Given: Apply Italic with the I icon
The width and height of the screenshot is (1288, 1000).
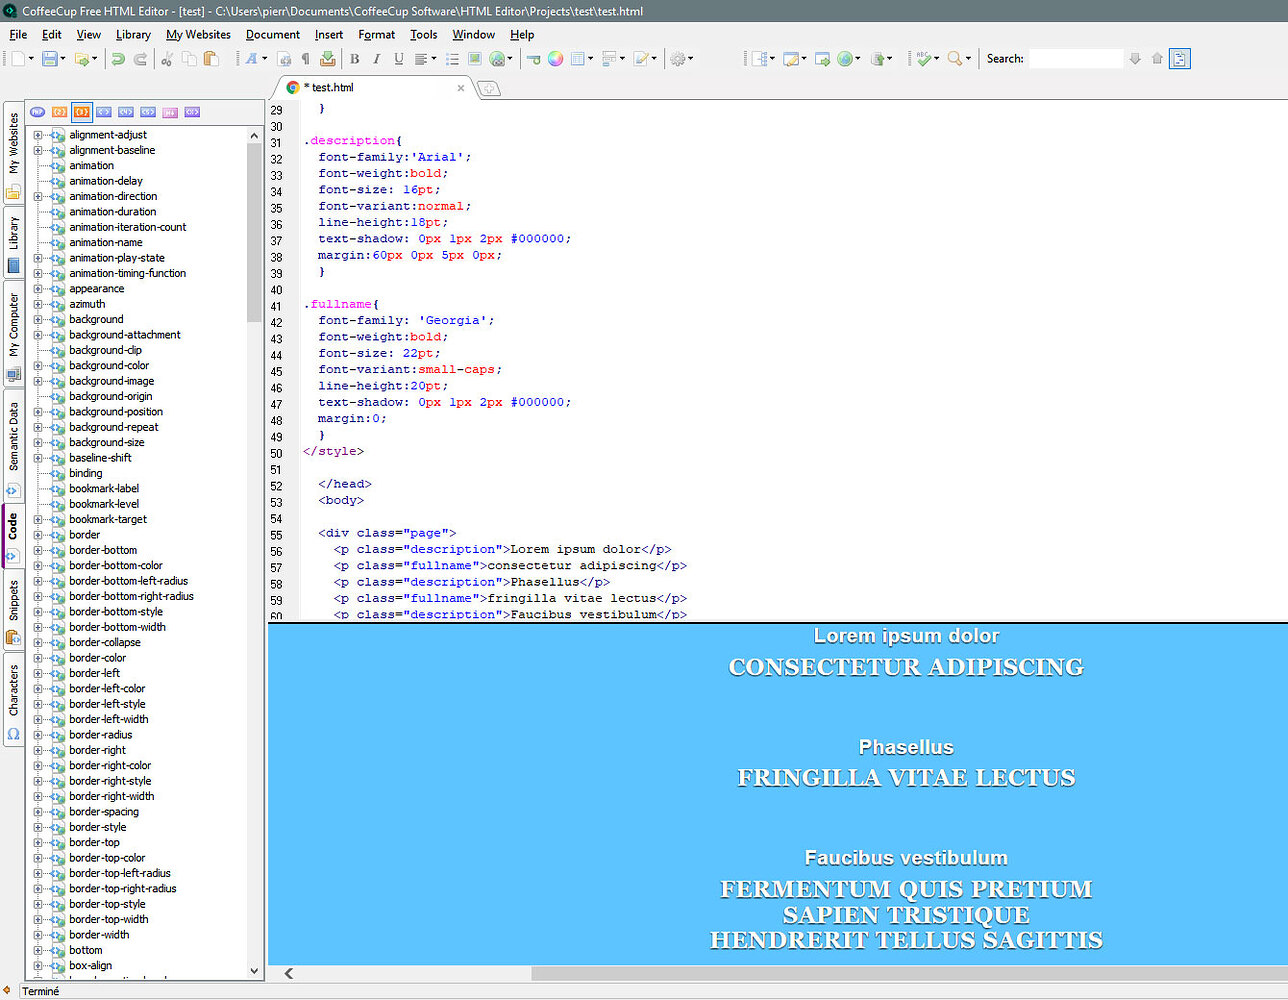Looking at the screenshot, I should pos(376,59).
